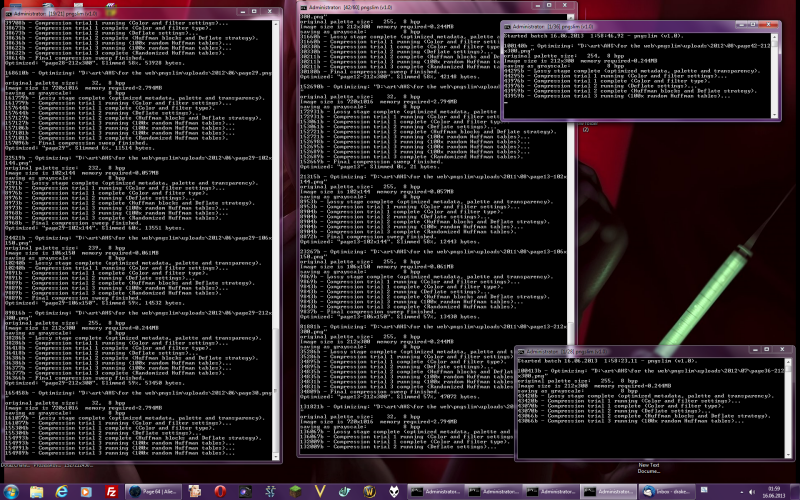Viewport: 800px width, 500px height.
Task: Close the [19/21] pngslim window
Action: pos(270,11)
